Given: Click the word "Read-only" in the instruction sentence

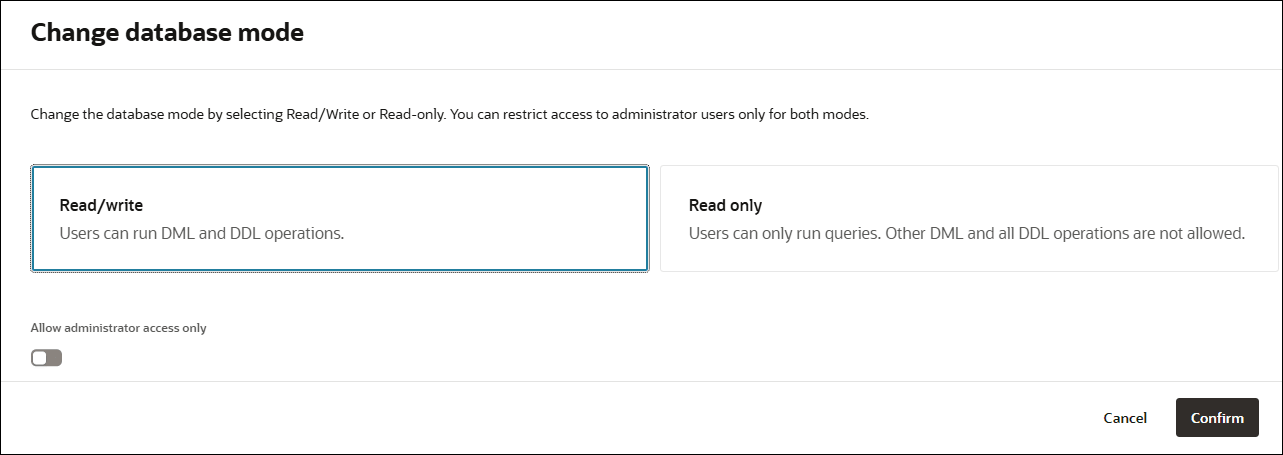Looking at the screenshot, I should pos(412,115).
